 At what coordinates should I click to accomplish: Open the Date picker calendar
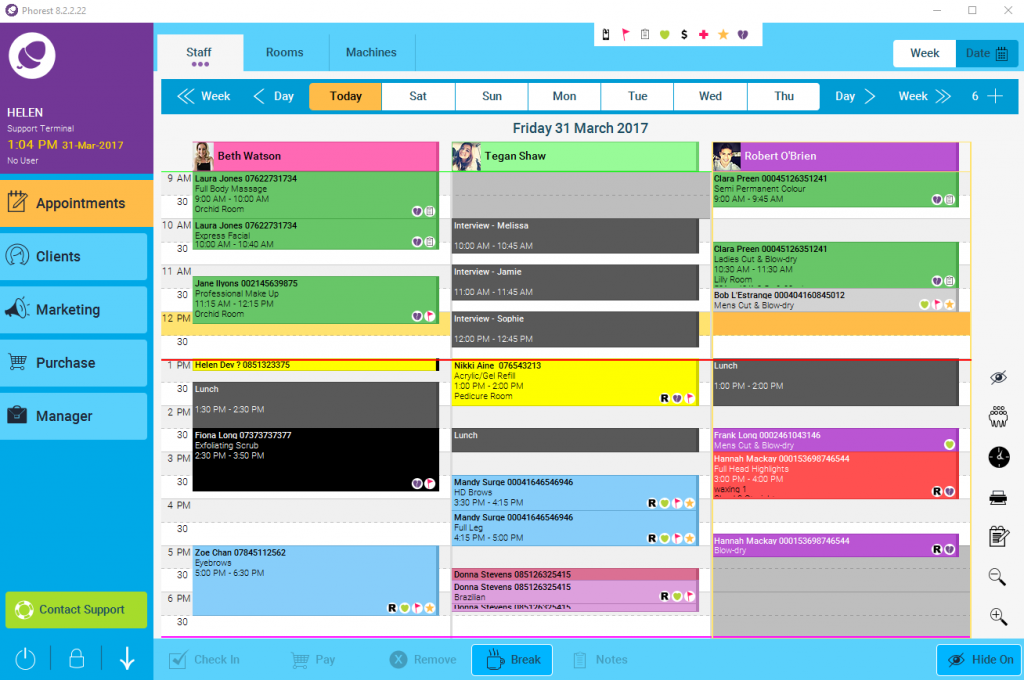coord(986,53)
